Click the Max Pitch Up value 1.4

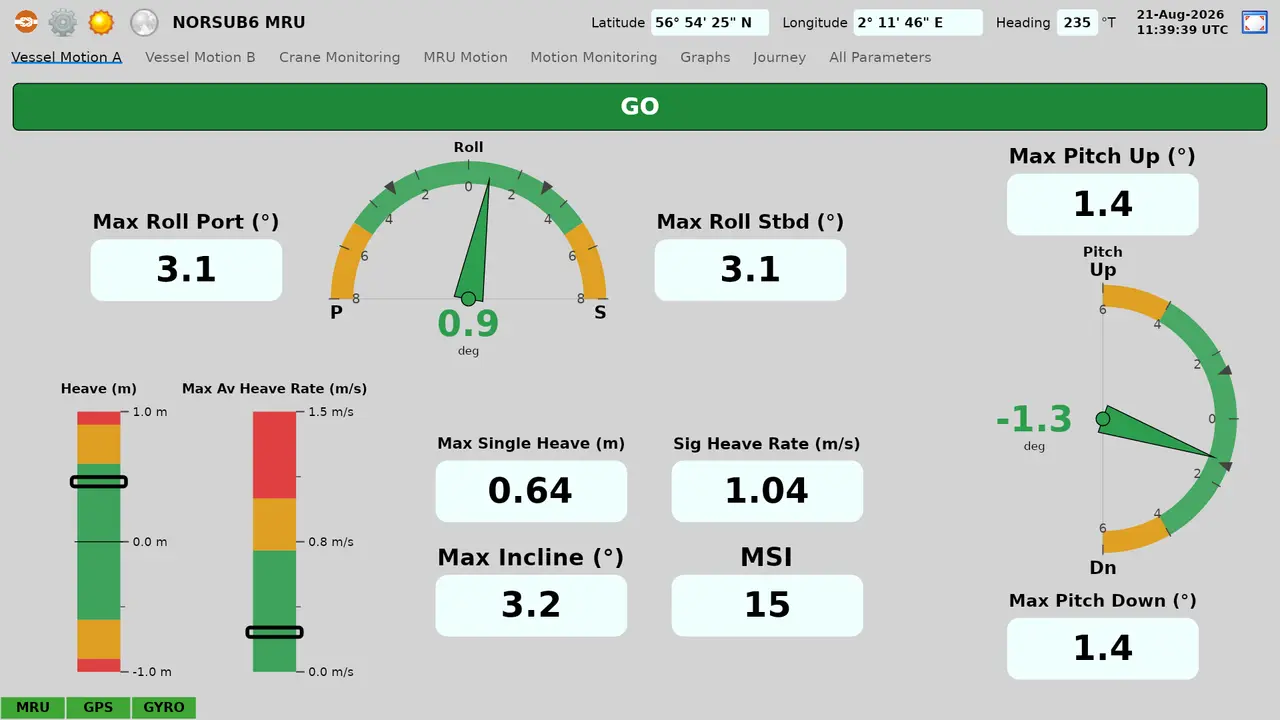(1103, 205)
